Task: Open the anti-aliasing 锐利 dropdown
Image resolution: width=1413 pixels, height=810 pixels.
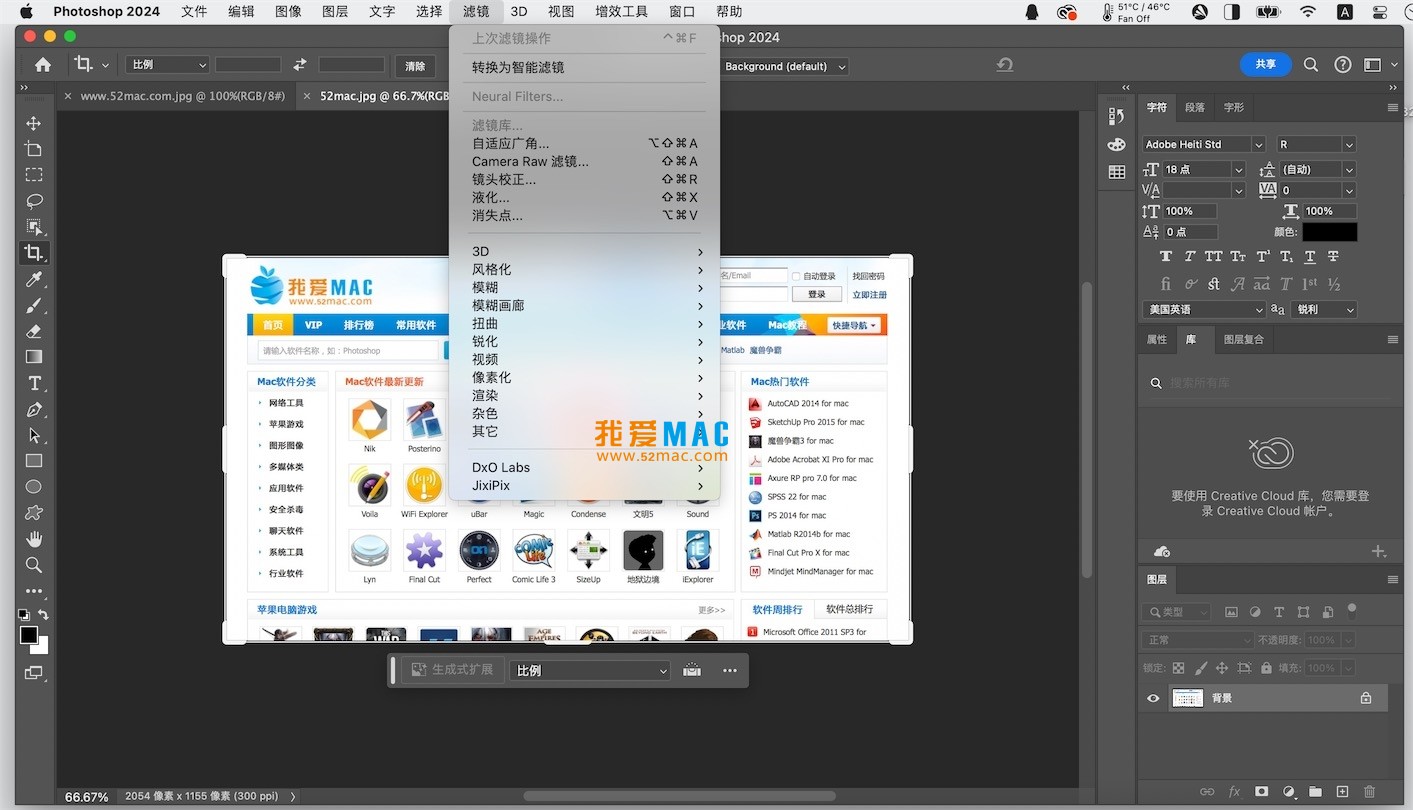Action: point(1323,309)
